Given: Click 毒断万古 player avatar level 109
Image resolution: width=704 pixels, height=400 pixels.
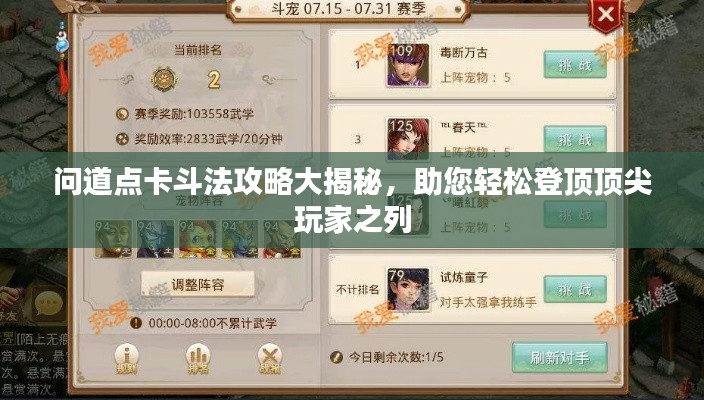Looking at the screenshot, I should (408, 65).
